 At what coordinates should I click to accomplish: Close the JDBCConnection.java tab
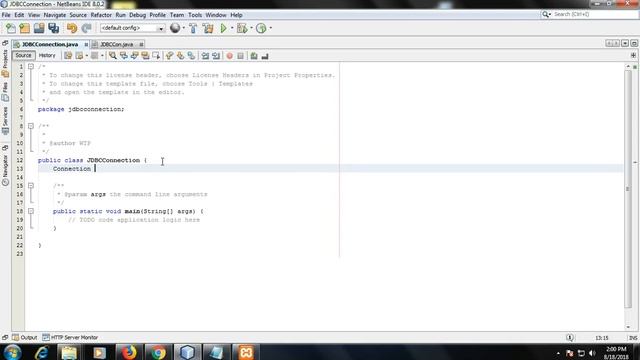[x=86, y=44]
